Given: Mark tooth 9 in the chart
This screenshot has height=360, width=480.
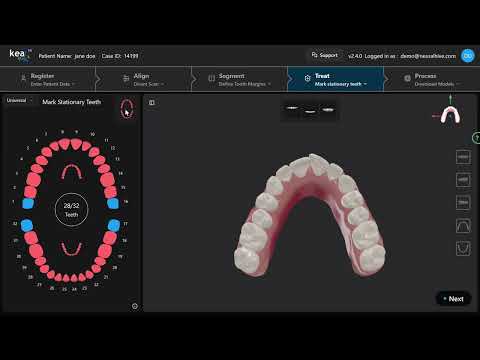Looking at the screenshot, I should click(76, 144).
